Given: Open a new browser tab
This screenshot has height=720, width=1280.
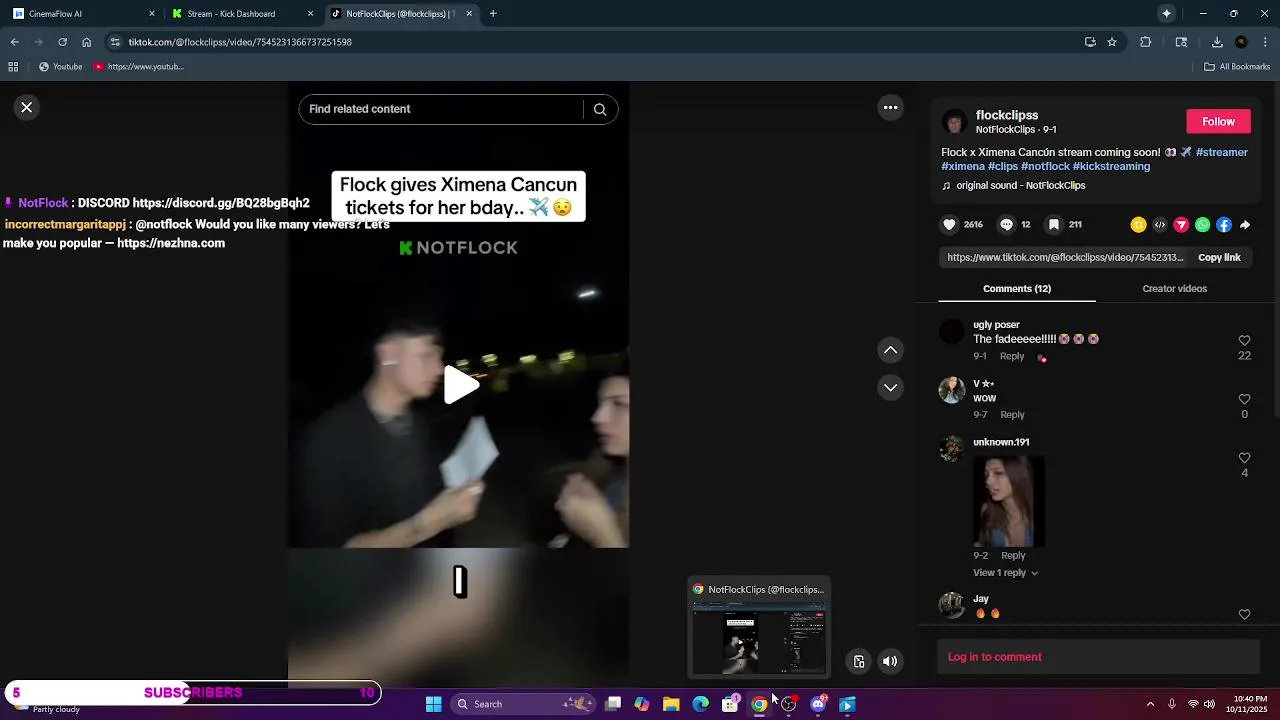Looking at the screenshot, I should (x=493, y=14).
